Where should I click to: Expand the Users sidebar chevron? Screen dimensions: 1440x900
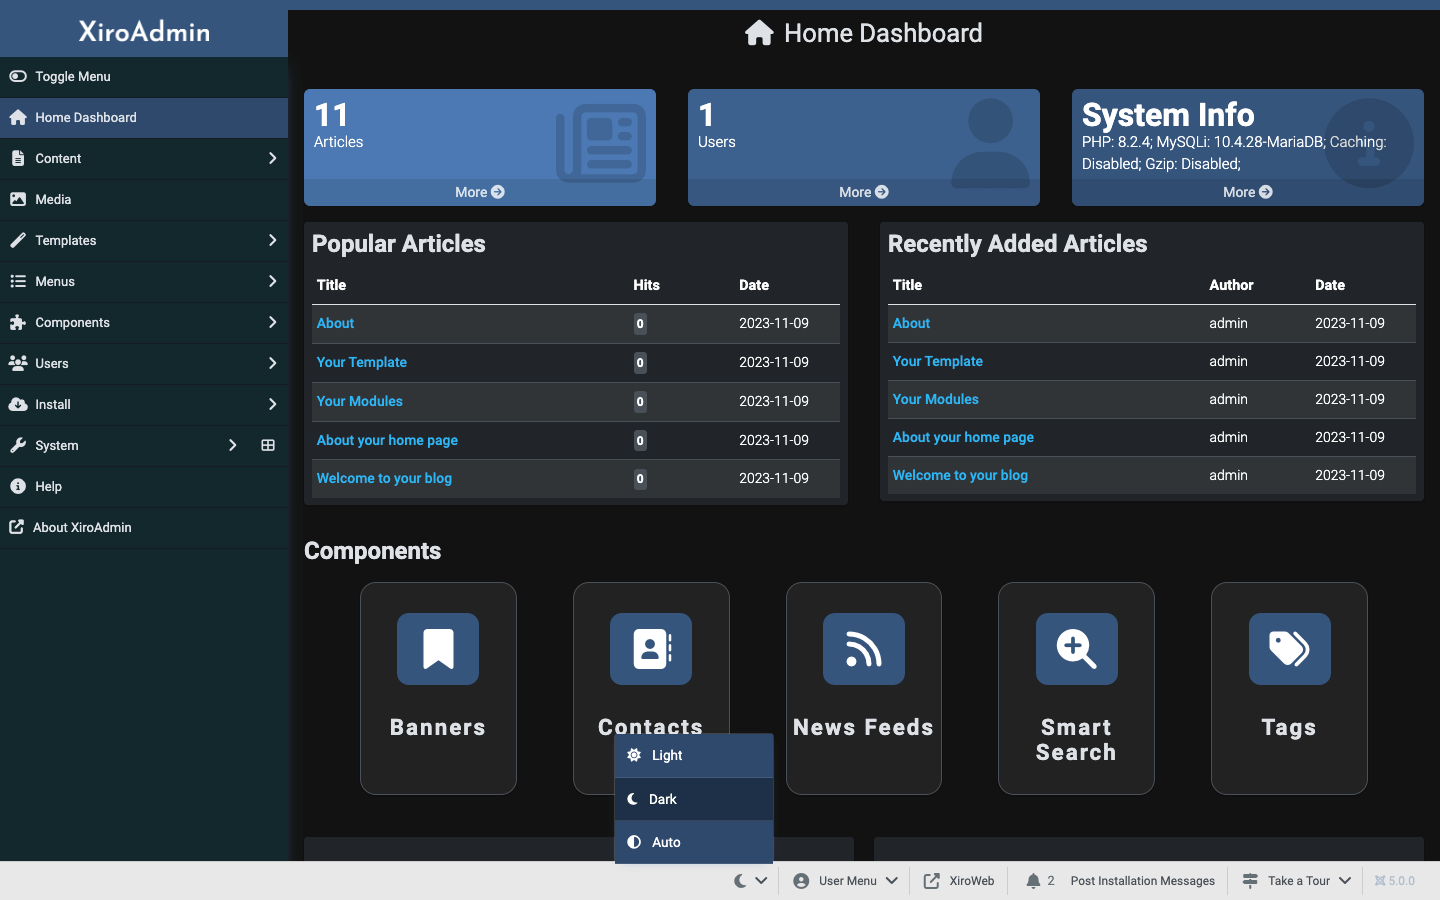272,363
